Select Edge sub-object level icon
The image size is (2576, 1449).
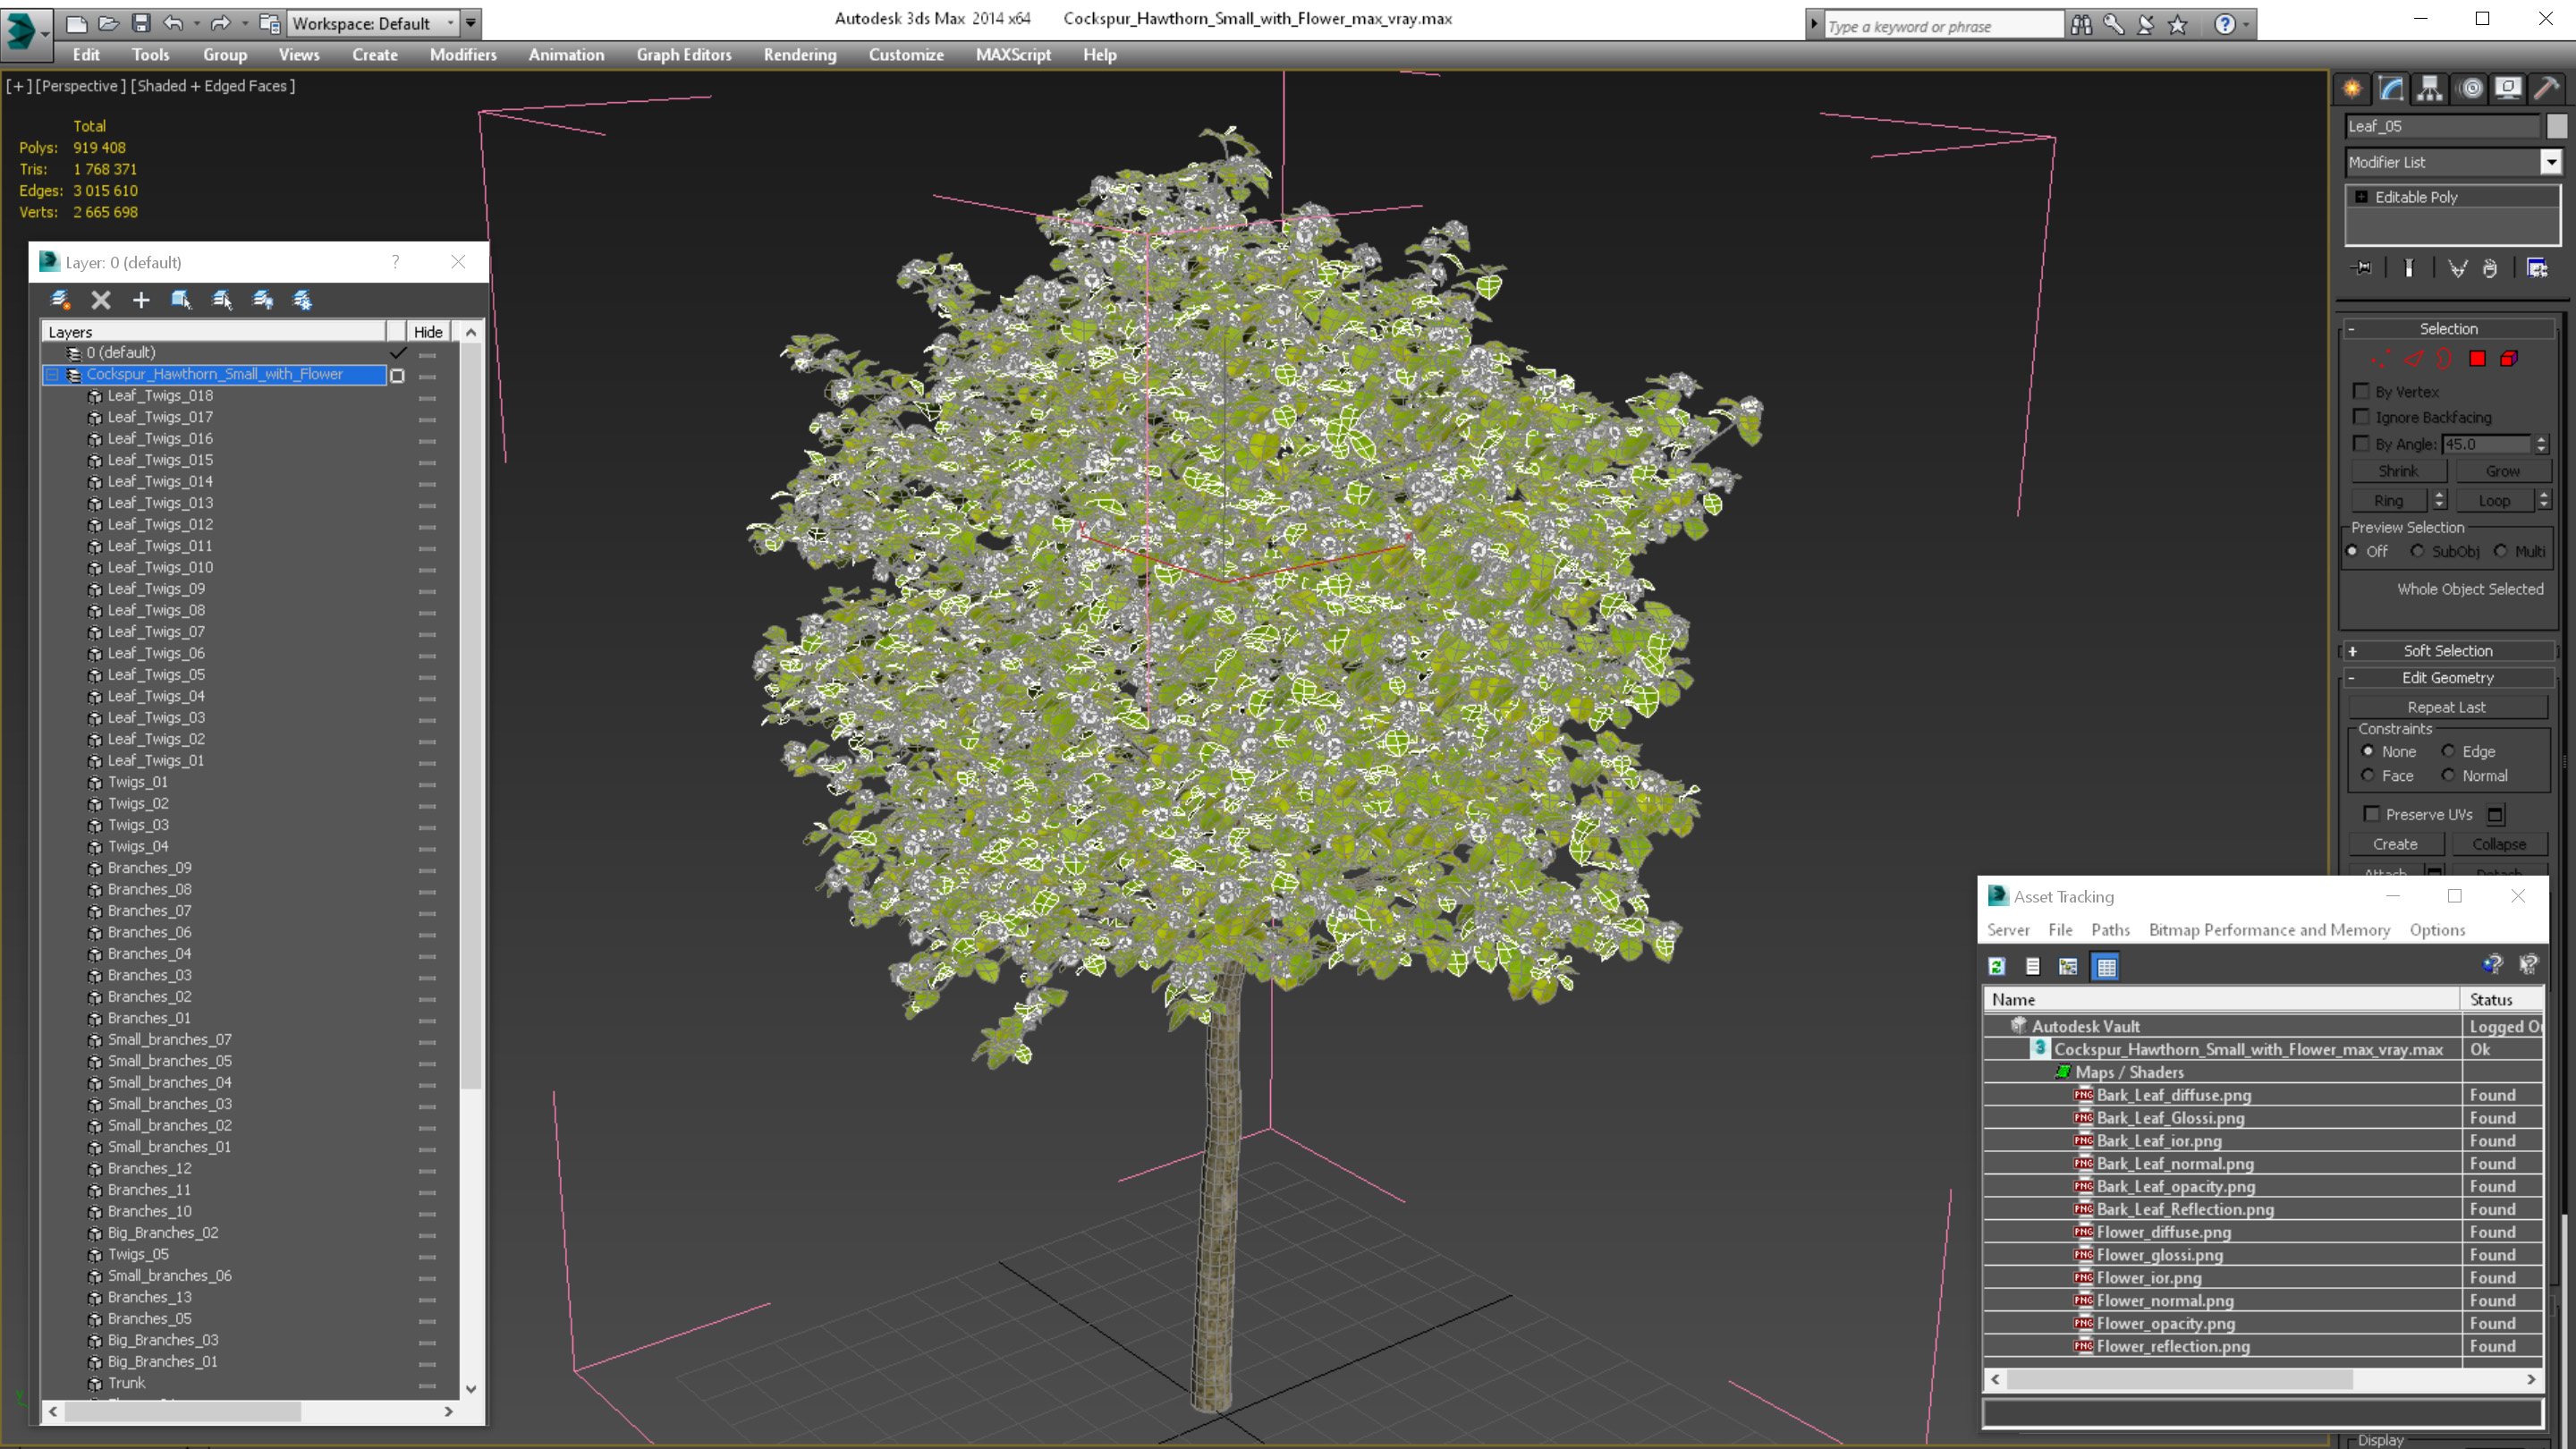2414,359
